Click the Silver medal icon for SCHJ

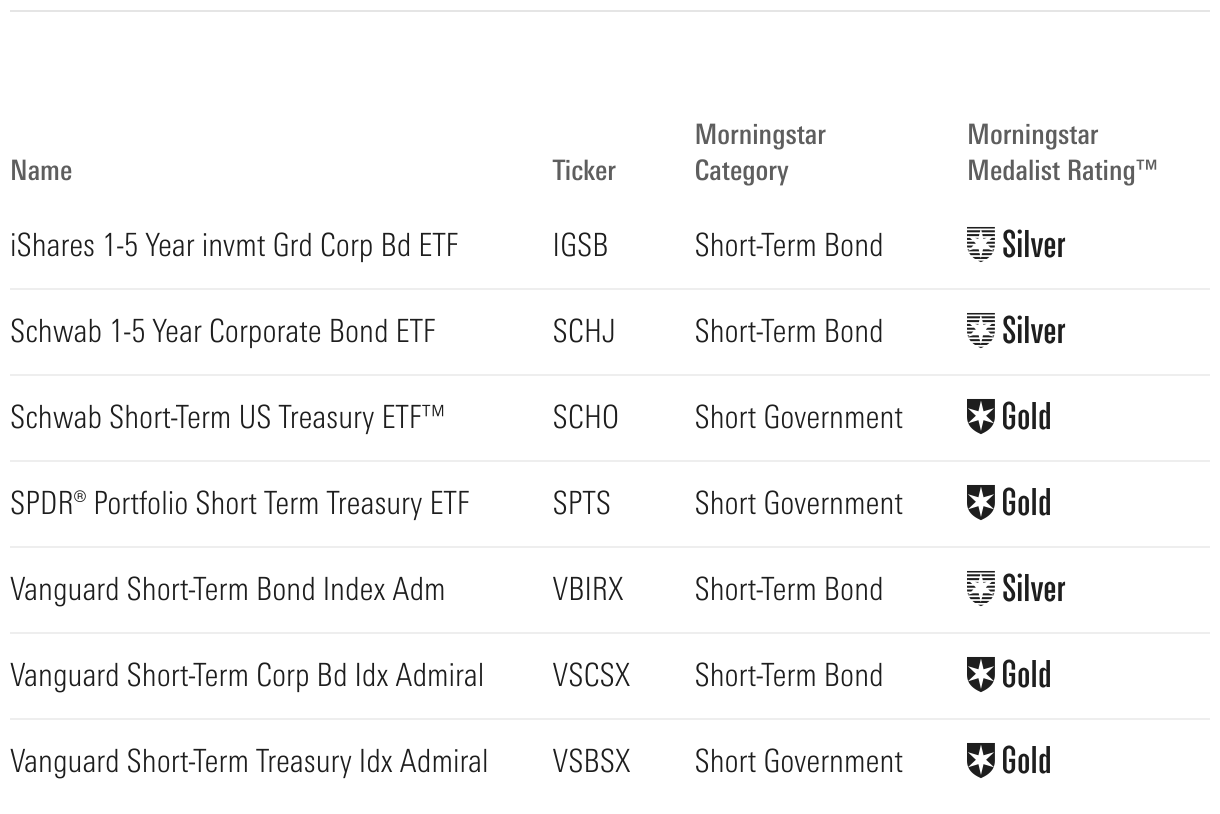pyautogui.click(x=981, y=331)
